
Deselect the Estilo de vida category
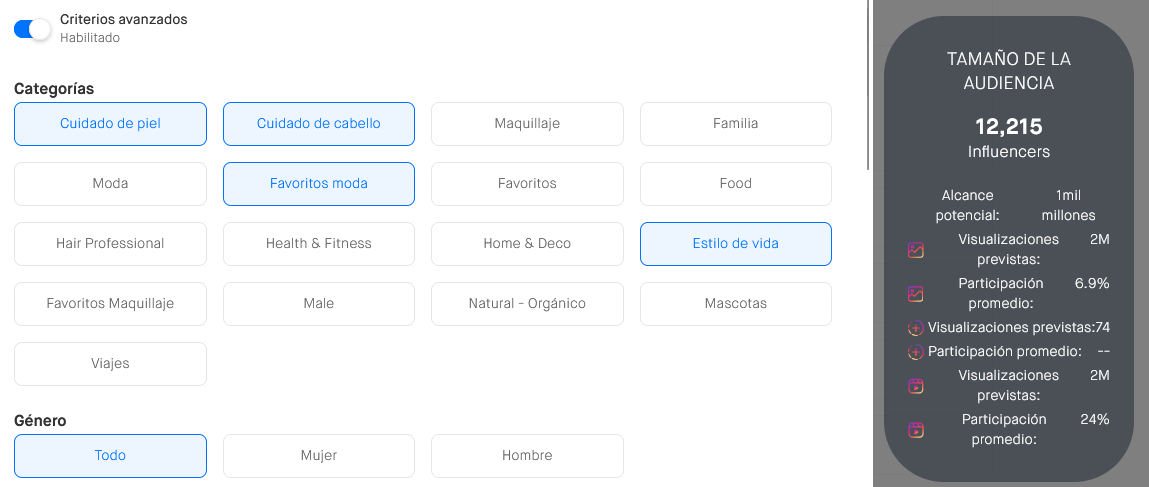click(x=736, y=244)
